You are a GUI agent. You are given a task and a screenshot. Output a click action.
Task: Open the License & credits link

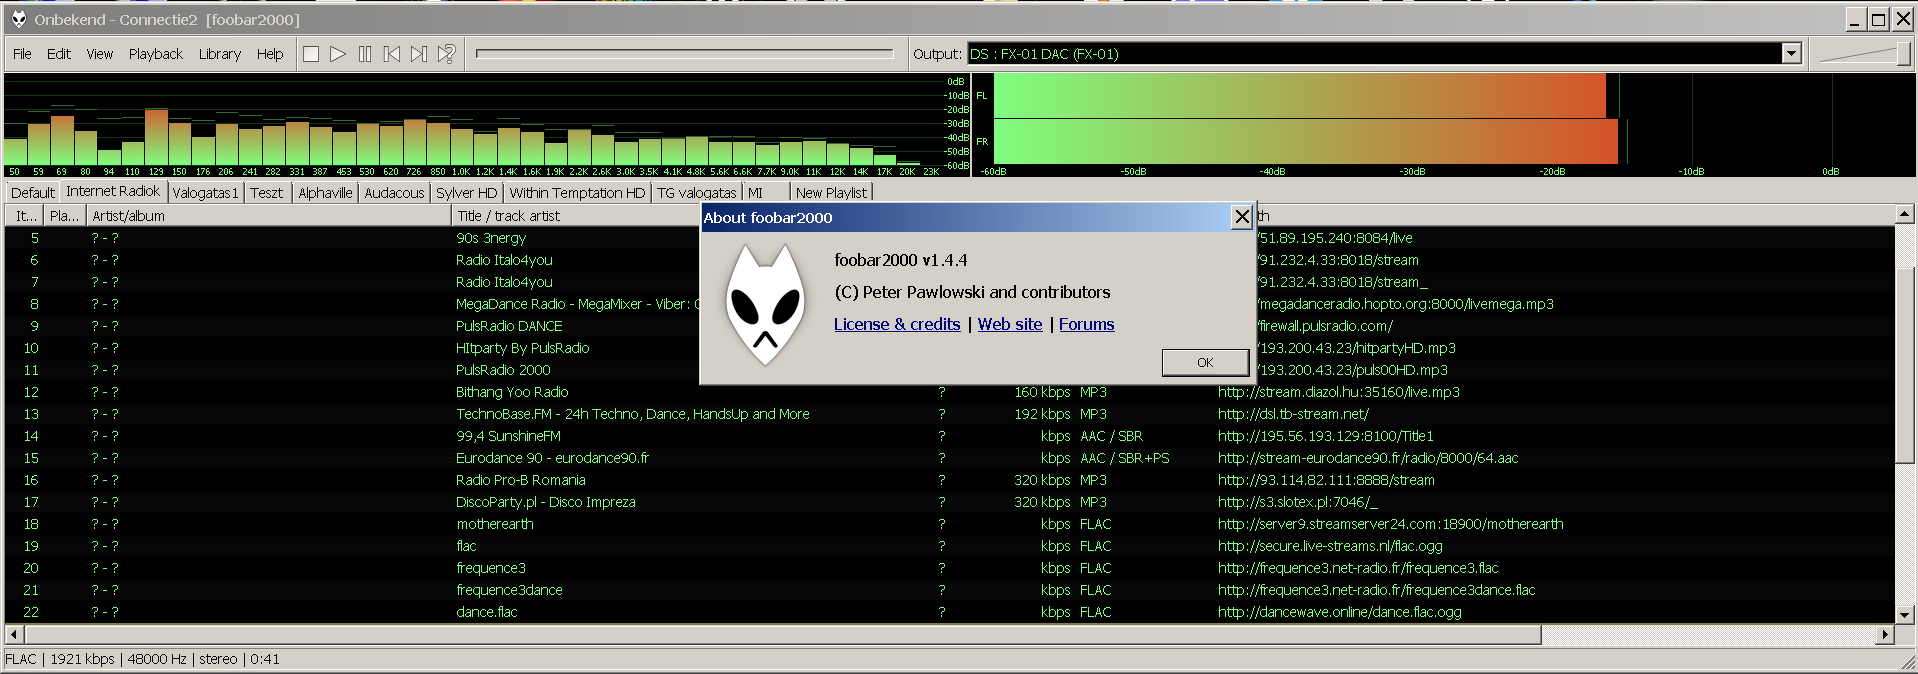[897, 324]
